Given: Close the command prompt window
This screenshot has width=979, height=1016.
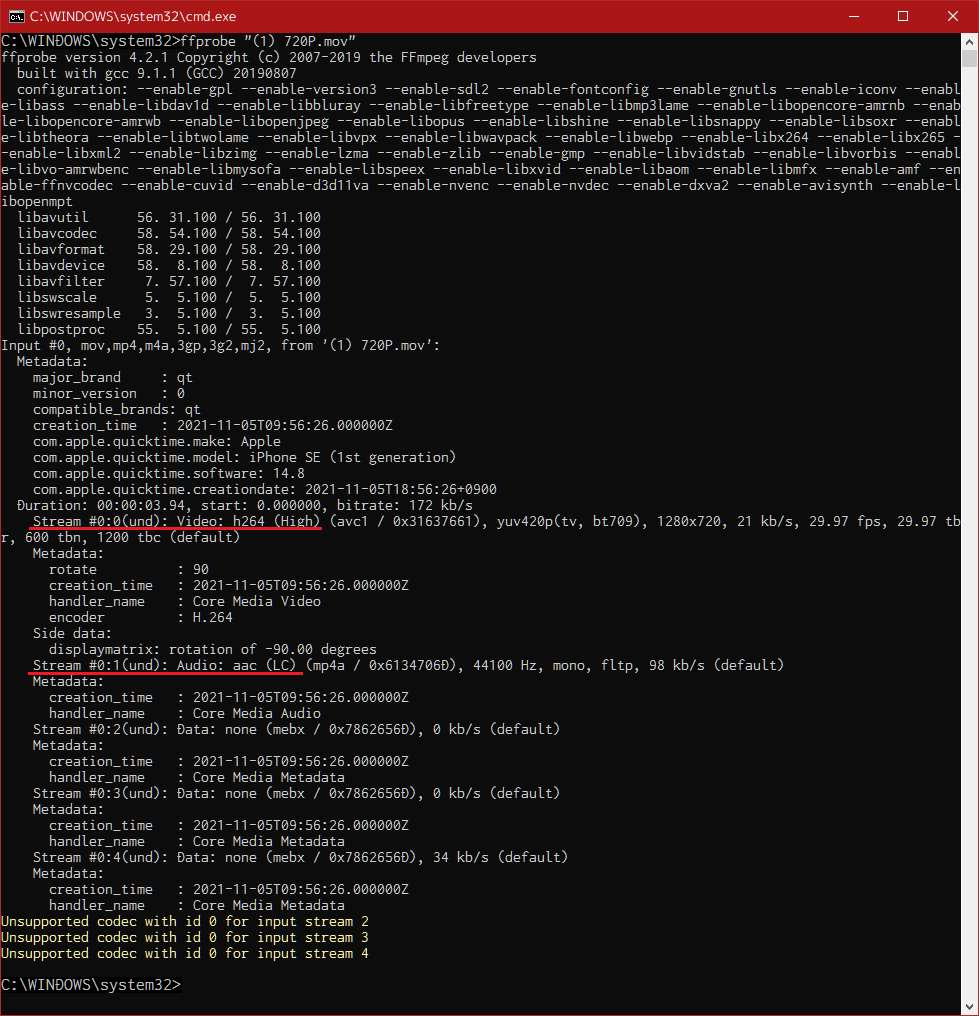Looking at the screenshot, I should pyautogui.click(x=952, y=16).
